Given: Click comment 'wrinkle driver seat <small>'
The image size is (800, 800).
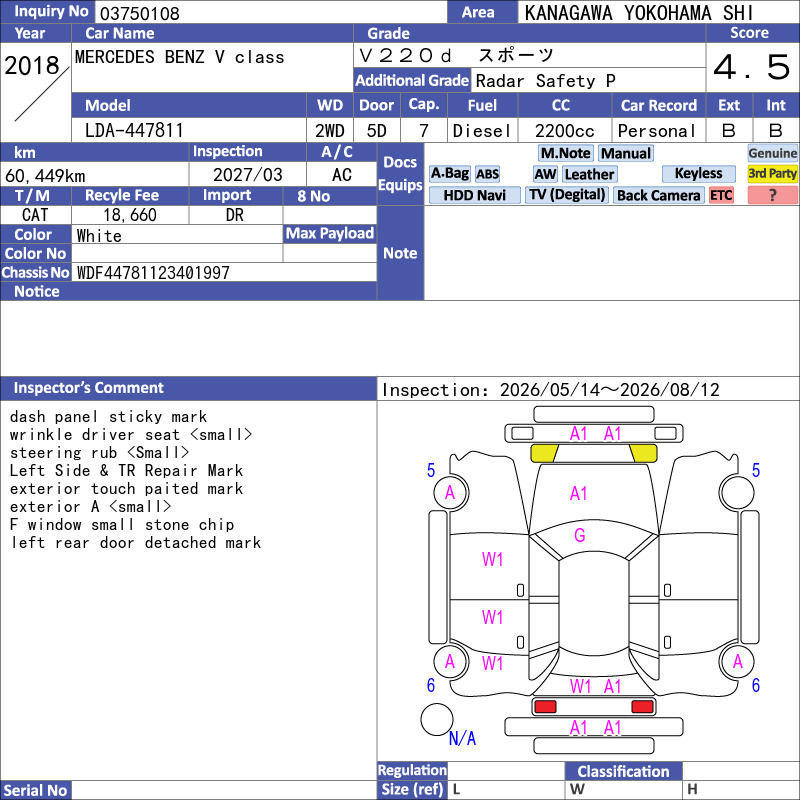Looking at the screenshot, I should tap(131, 435).
